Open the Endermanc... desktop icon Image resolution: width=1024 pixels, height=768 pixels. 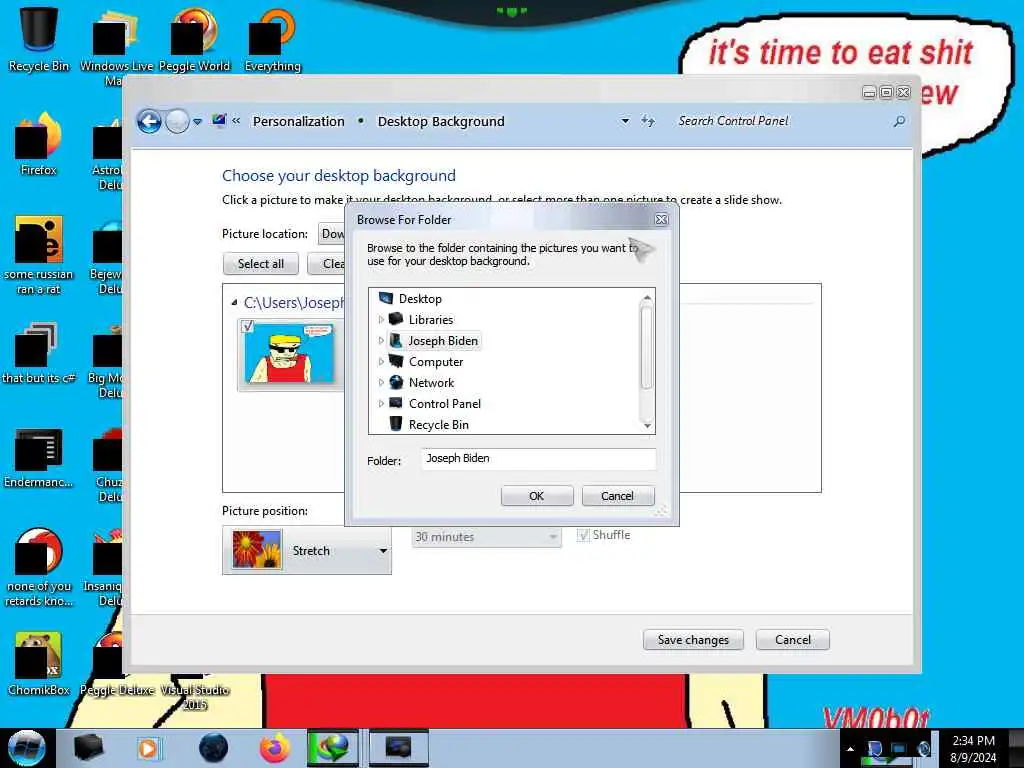39,457
